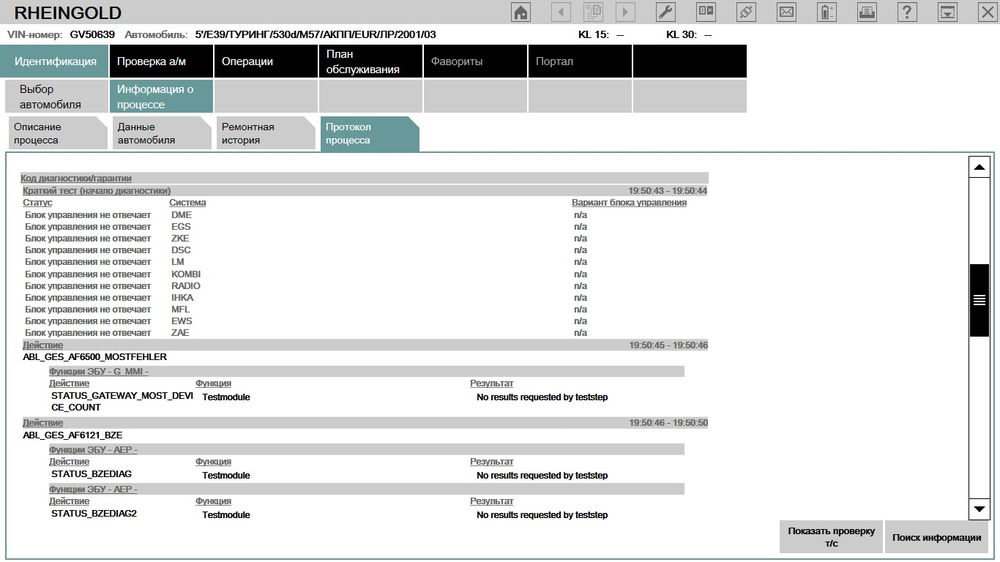Click the printer icon

(x=867, y=13)
